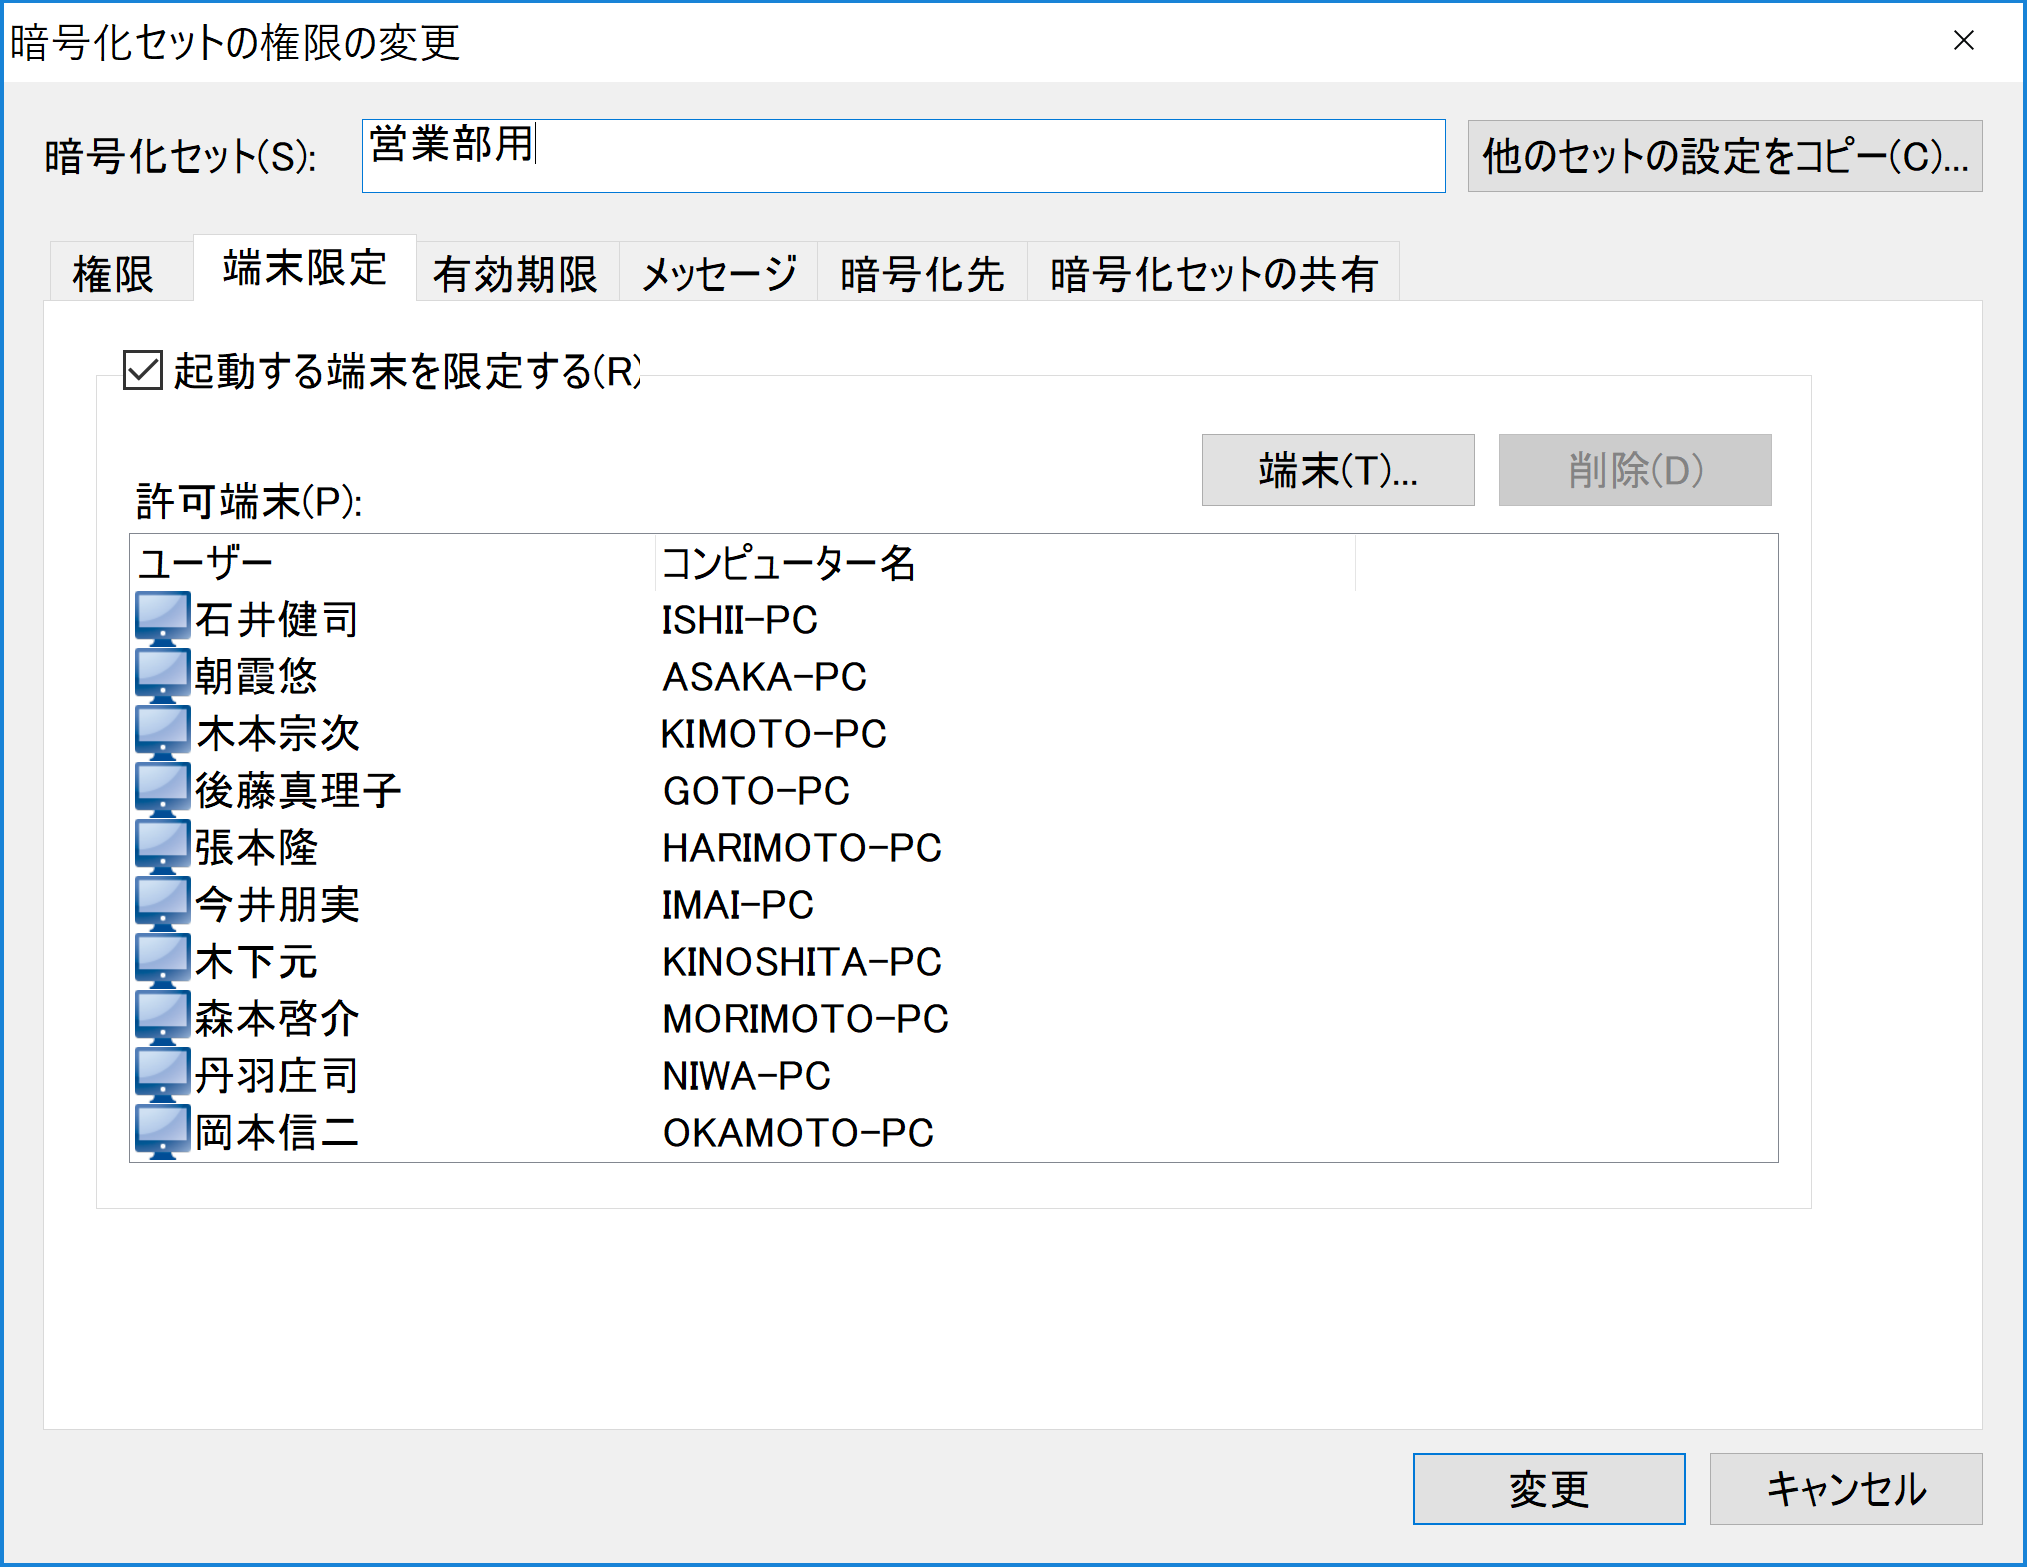Click the computer icon beside 朝霞悠
The image size is (2027, 1567).
162,675
